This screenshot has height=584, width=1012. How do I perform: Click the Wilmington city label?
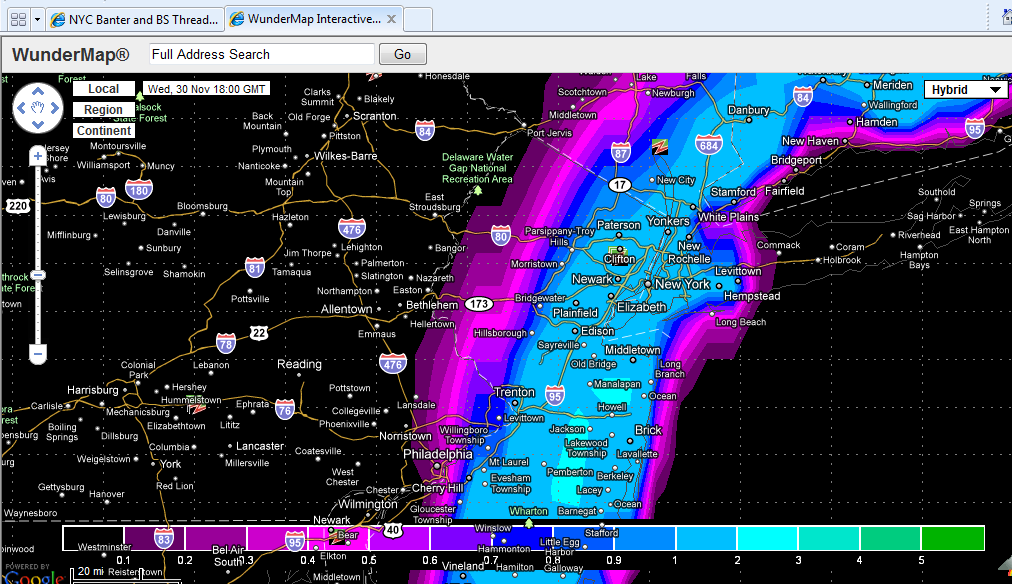tap(368, 504)
